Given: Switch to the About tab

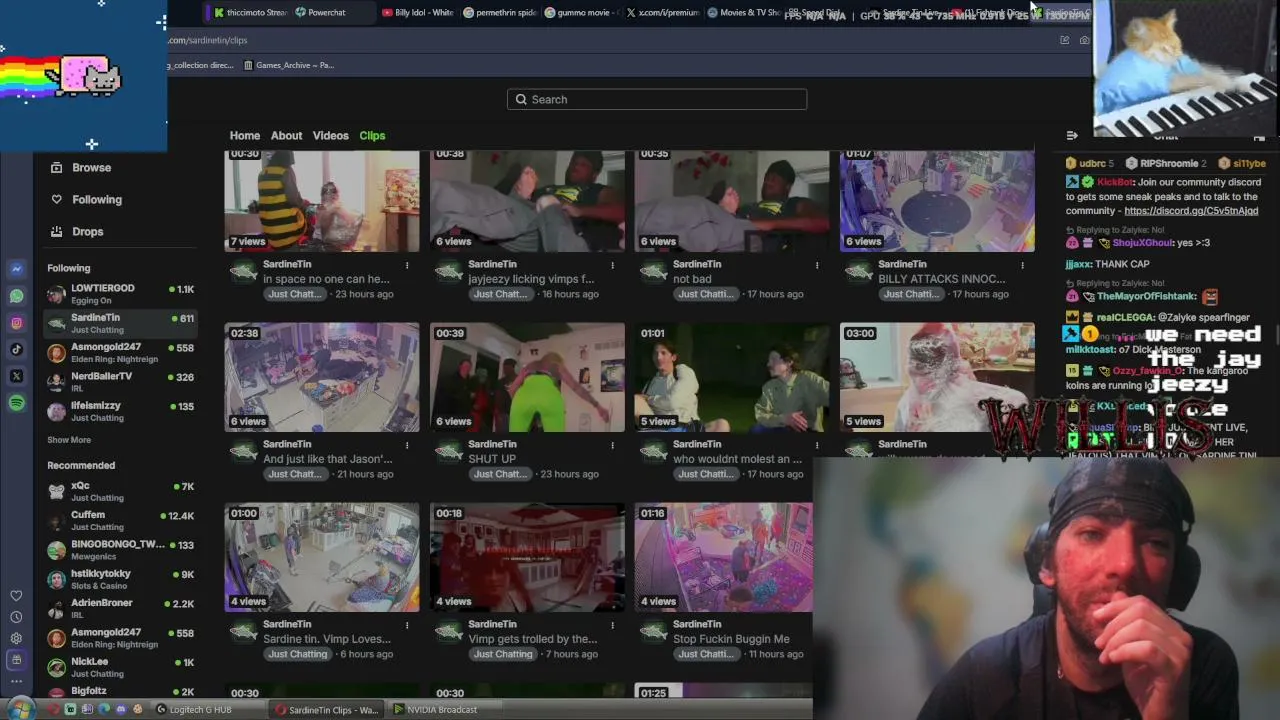Looking at the screenshot, I should (x=286, y=136).
